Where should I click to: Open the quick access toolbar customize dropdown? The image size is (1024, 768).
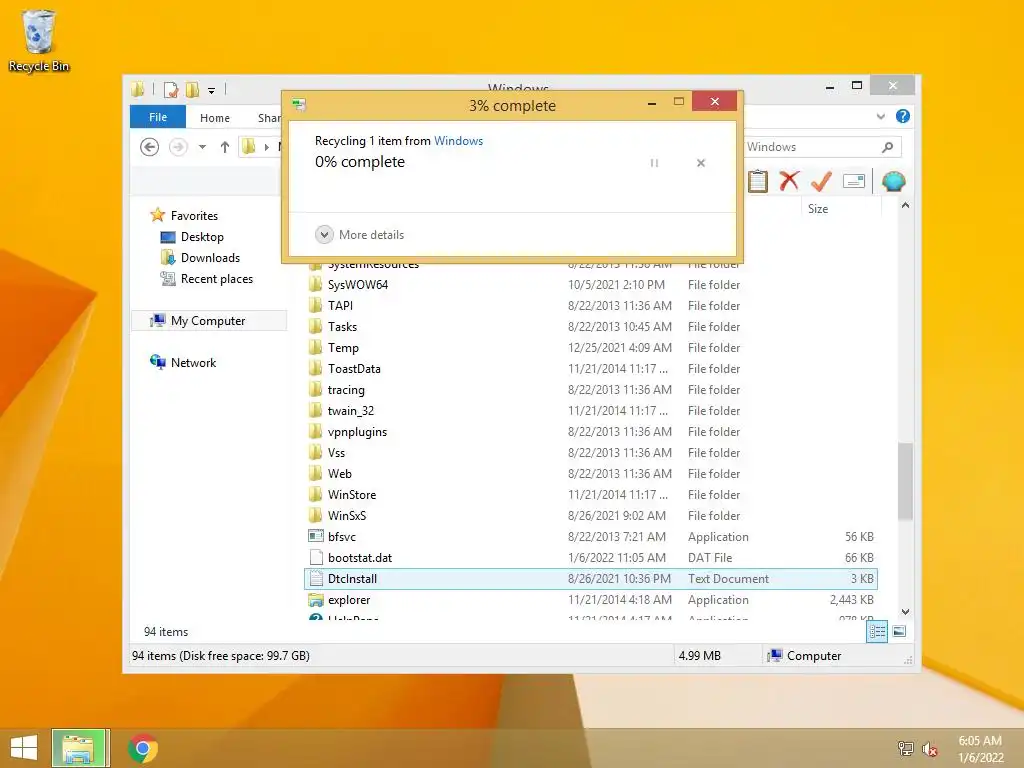tap(212, 91)
